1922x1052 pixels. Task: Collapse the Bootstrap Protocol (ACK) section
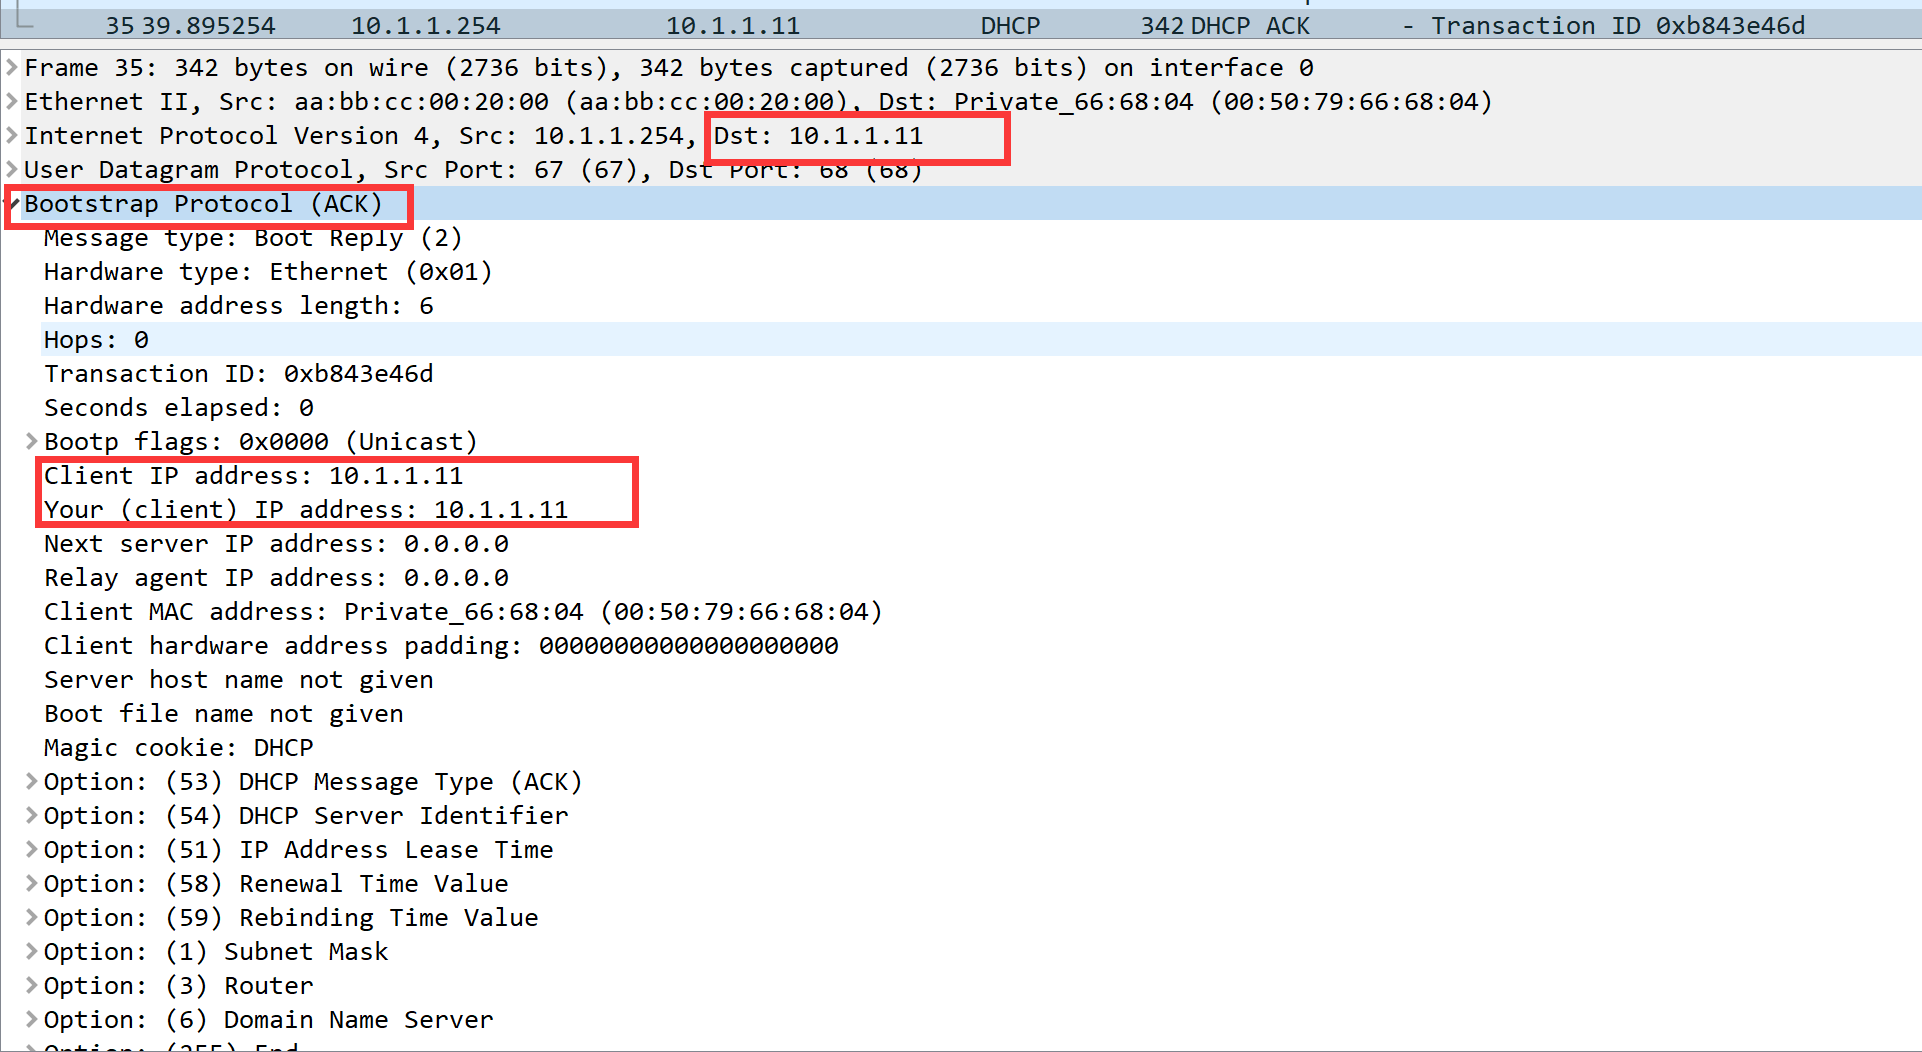pos(13,204)
